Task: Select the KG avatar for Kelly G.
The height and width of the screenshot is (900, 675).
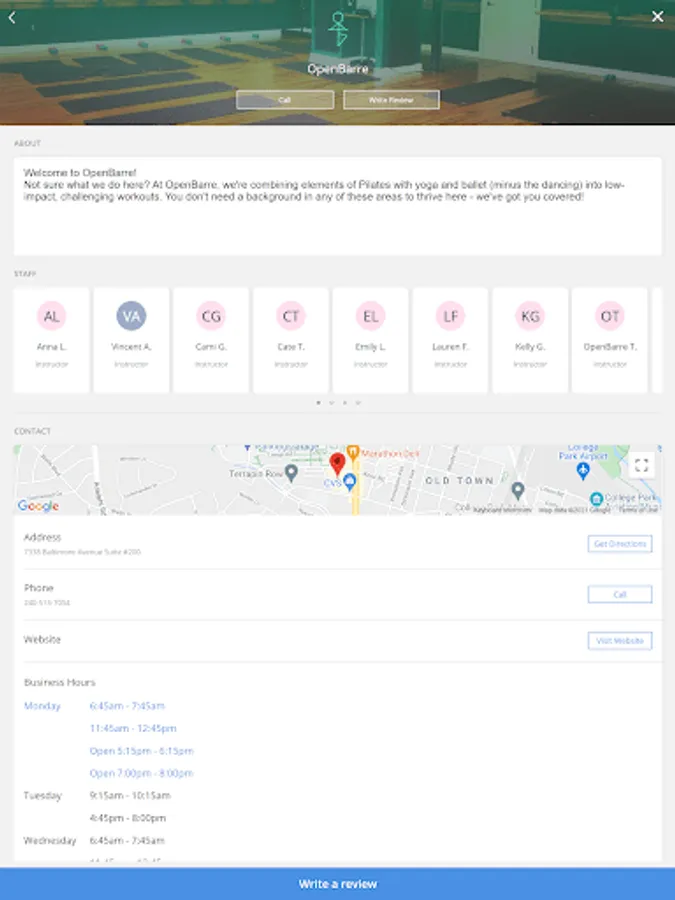Action: click(530, 316)
